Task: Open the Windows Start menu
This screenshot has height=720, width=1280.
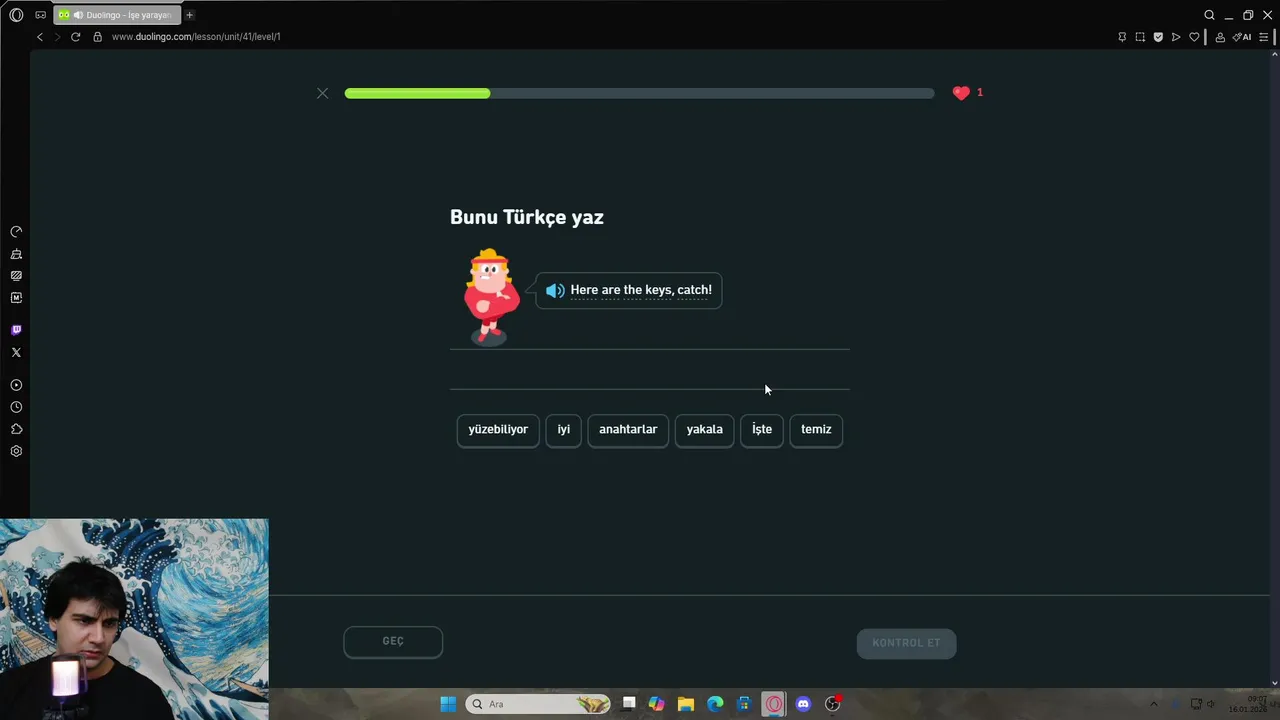Action: (448, 704)
